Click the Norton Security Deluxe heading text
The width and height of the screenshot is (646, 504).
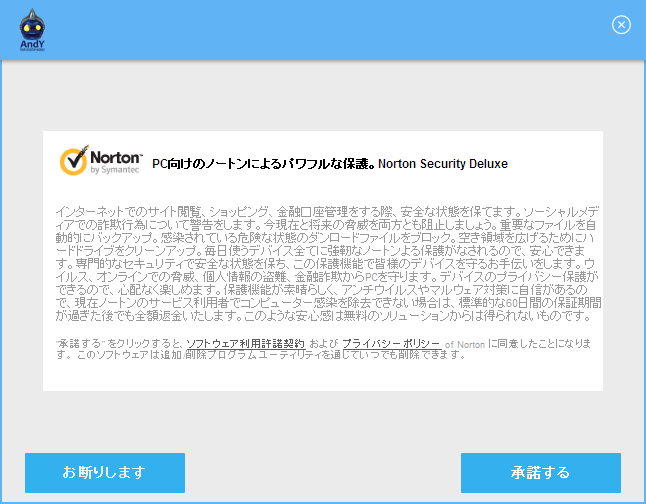click(x=443, y=164)
